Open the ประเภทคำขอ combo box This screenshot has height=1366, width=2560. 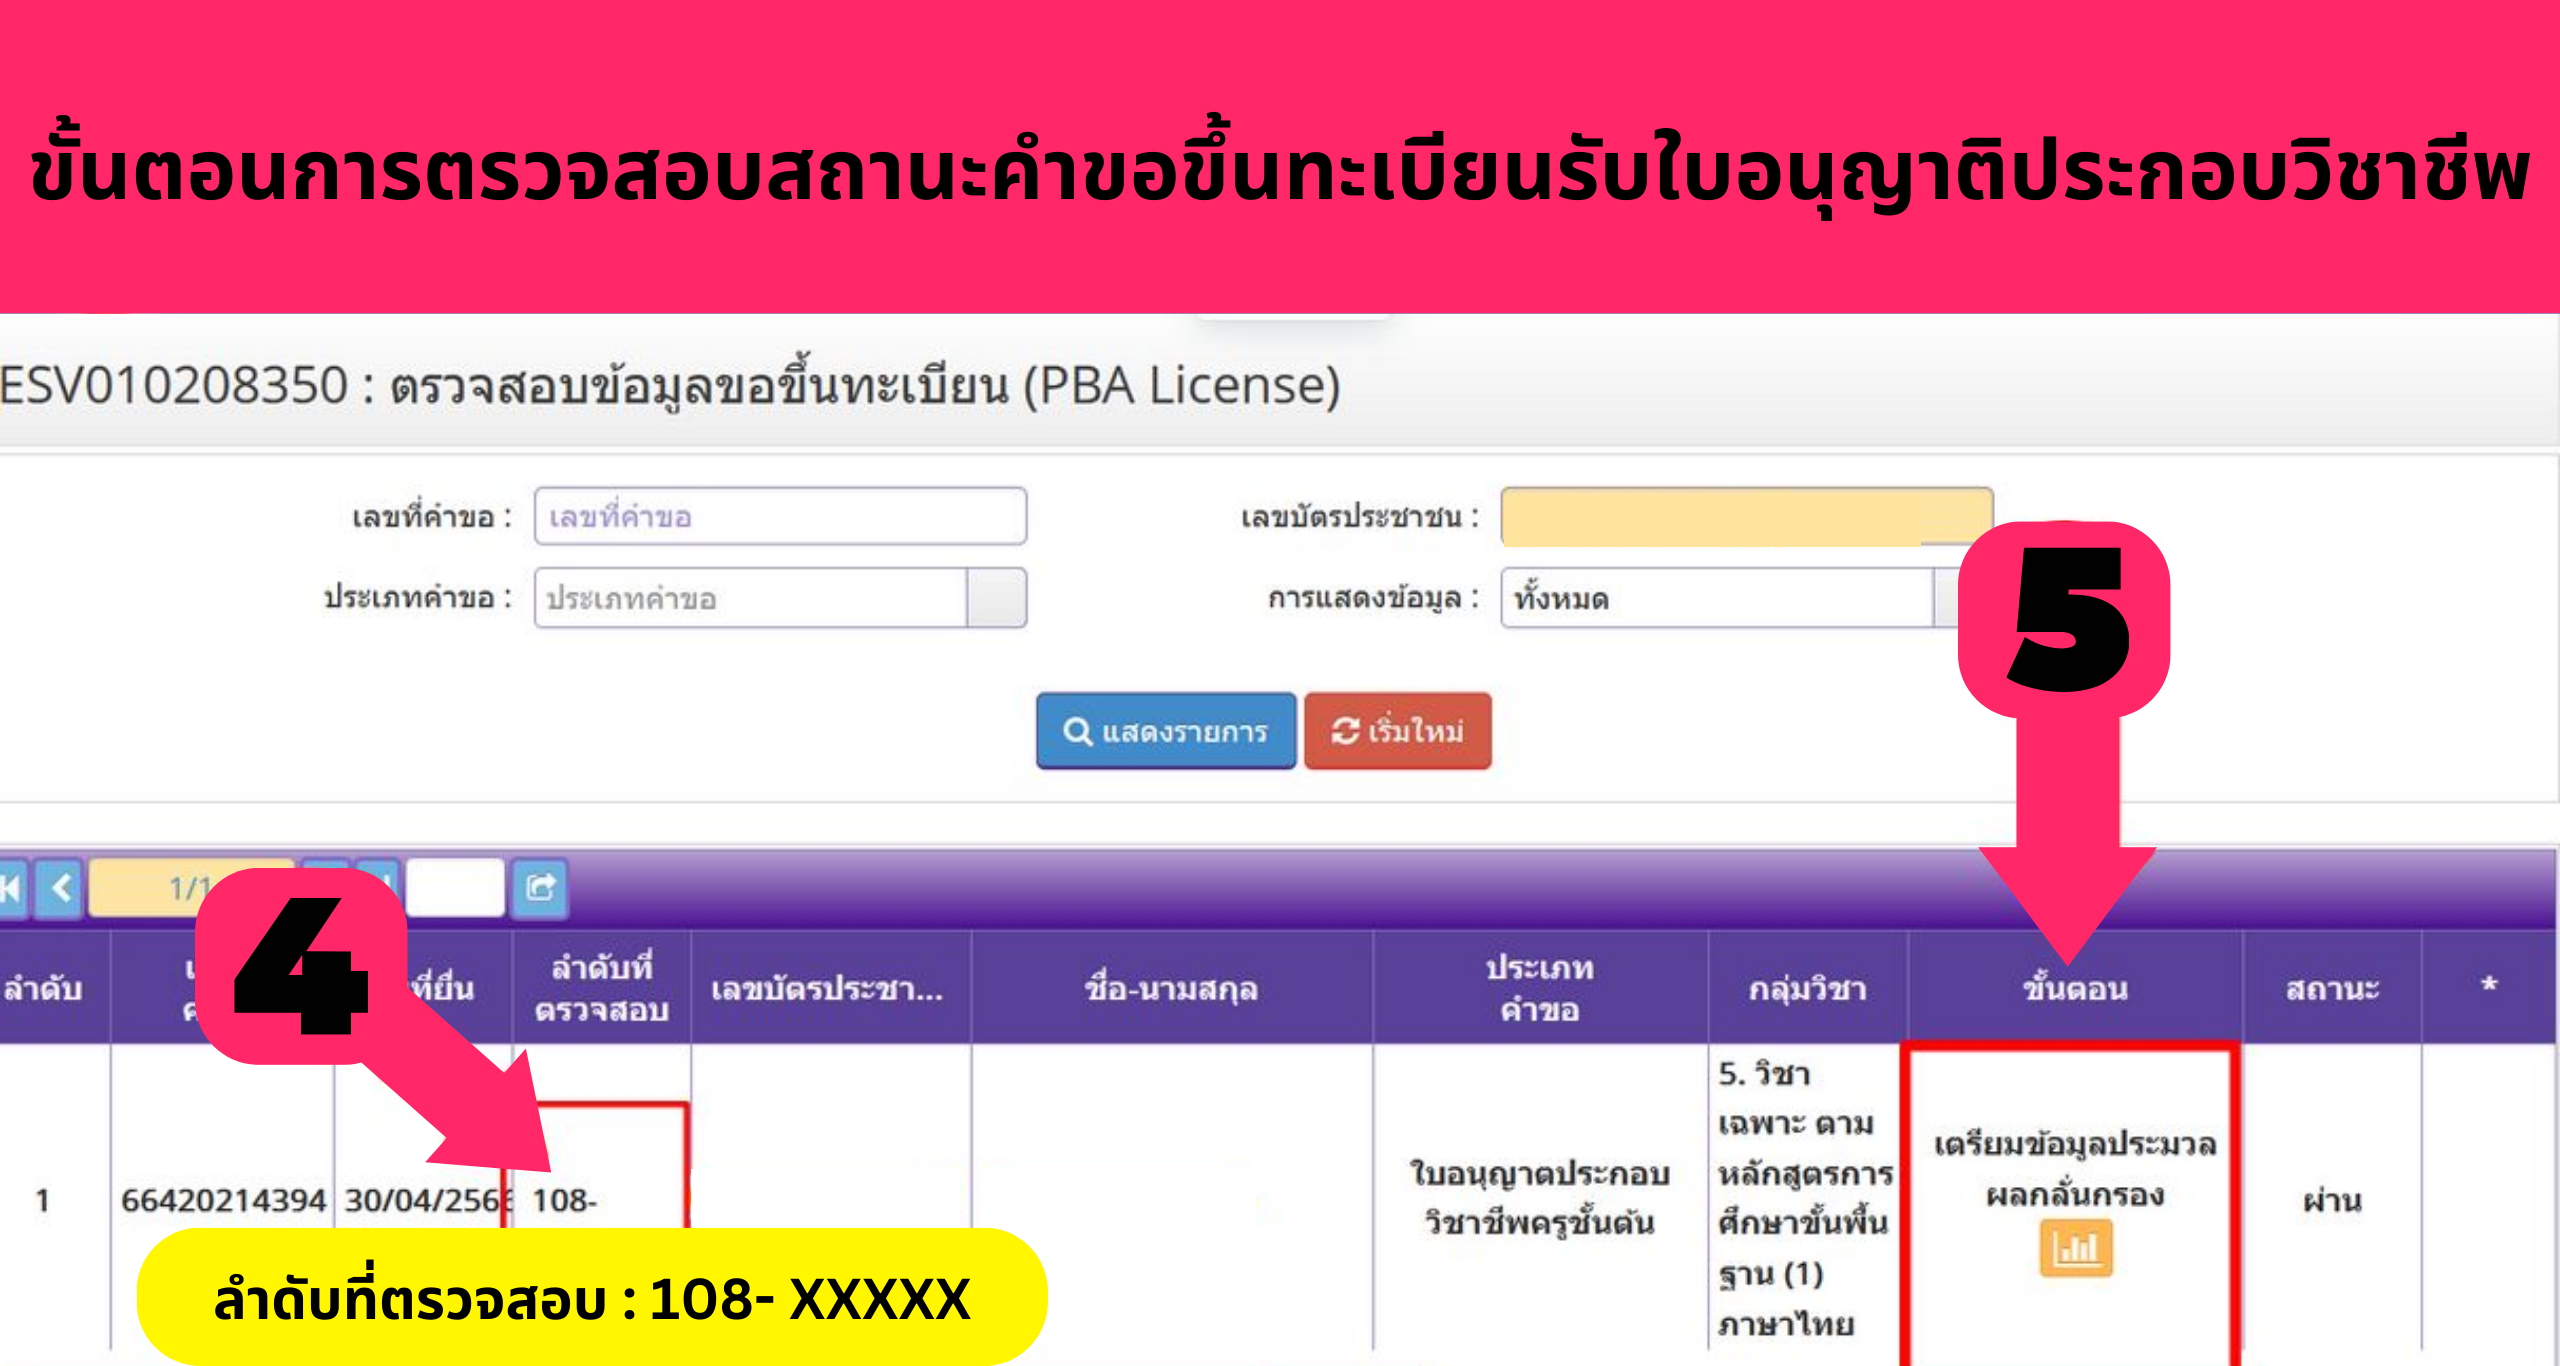point(780,598)
